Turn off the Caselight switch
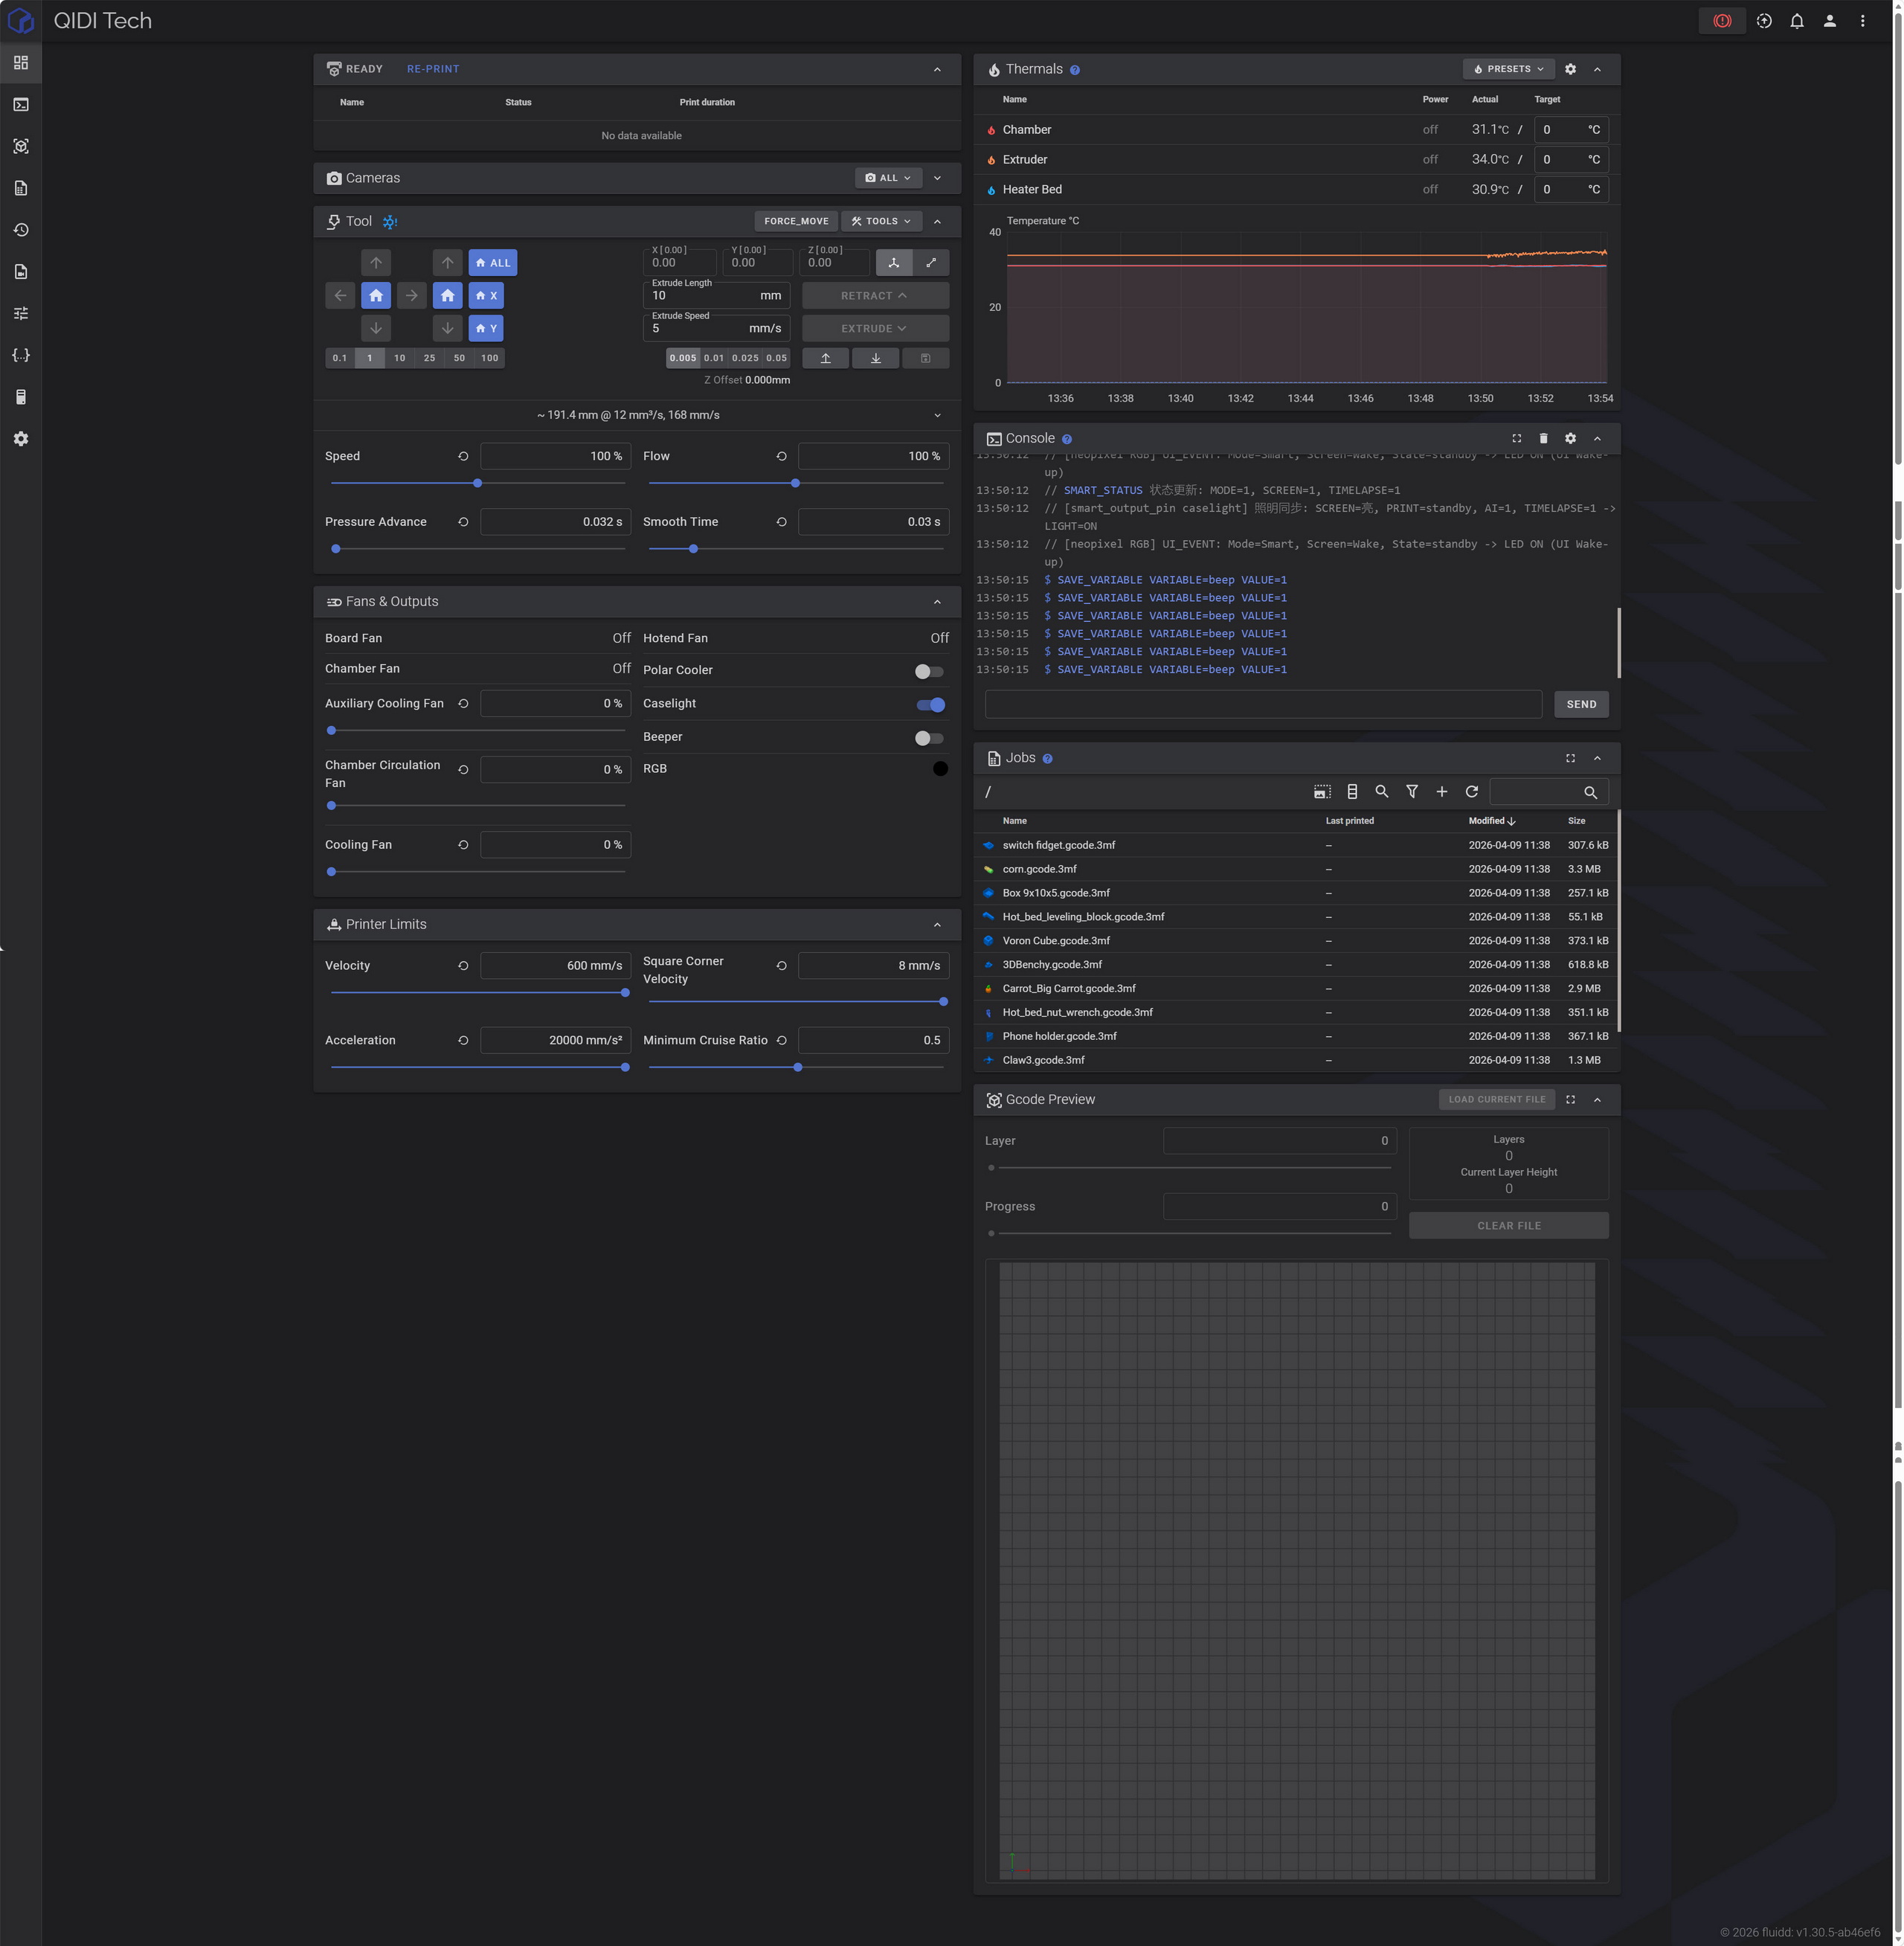Screen dimensions: 1904x1946 930,705
